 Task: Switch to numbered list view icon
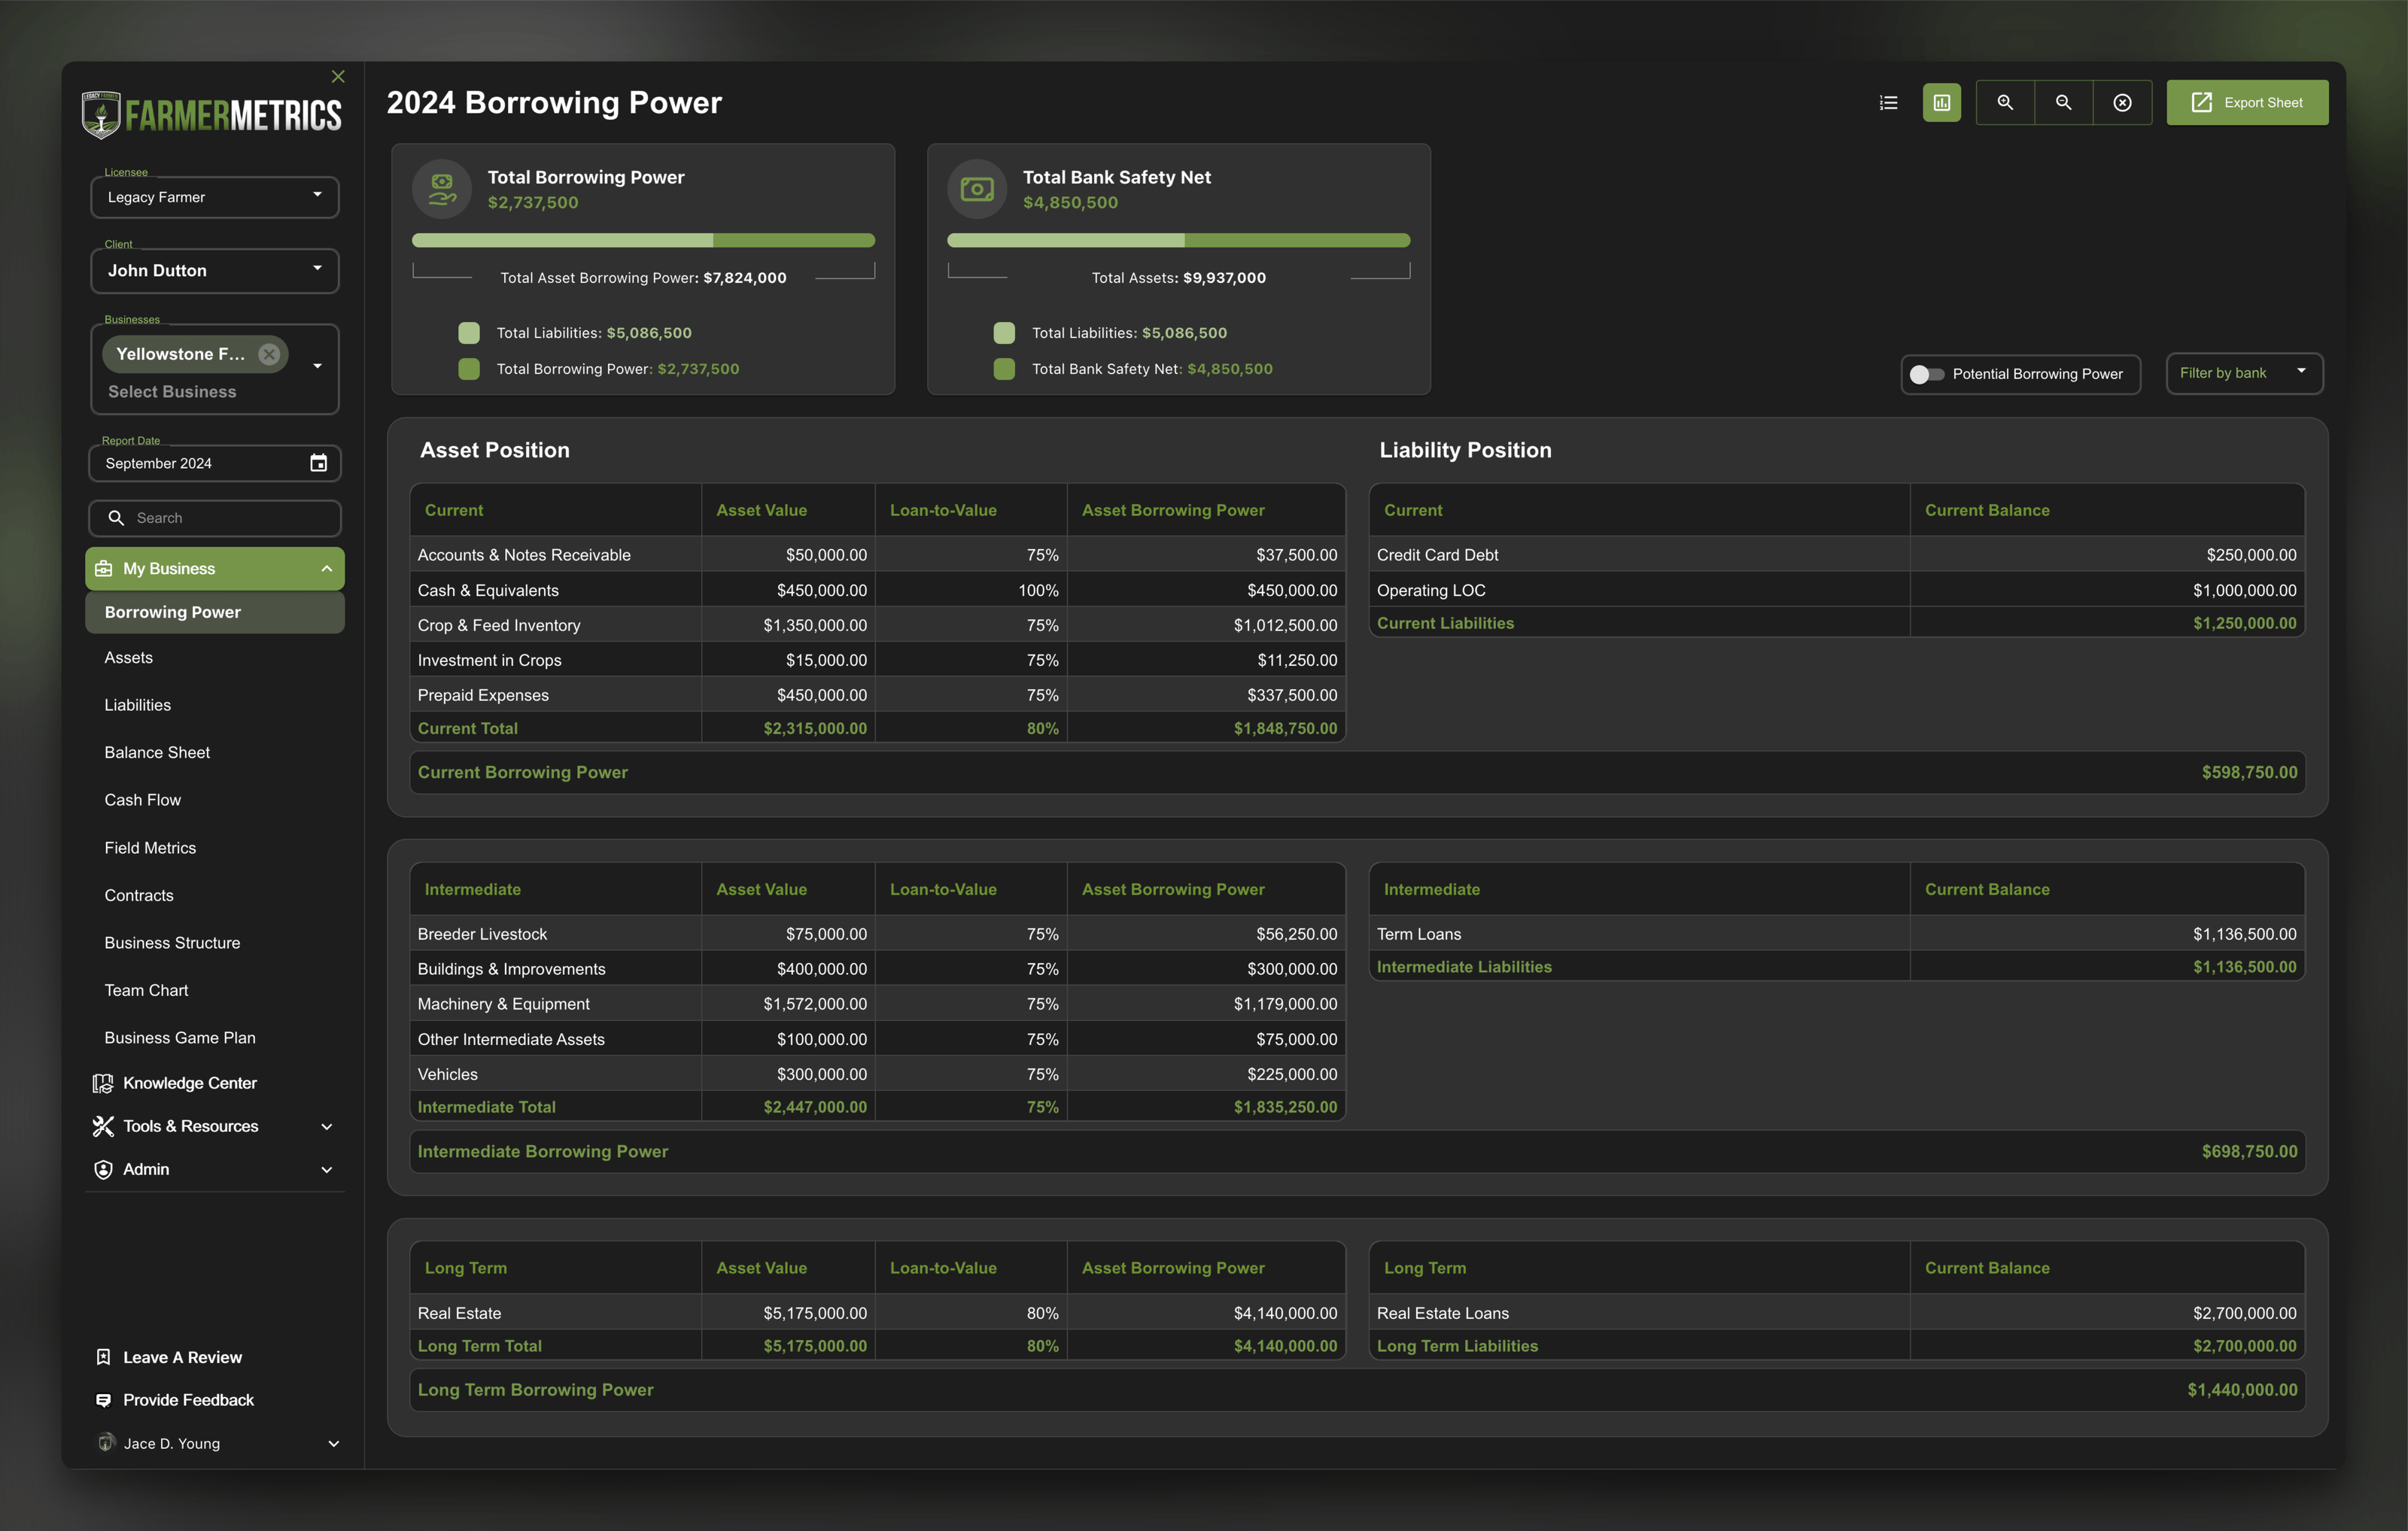[1888, 103]
